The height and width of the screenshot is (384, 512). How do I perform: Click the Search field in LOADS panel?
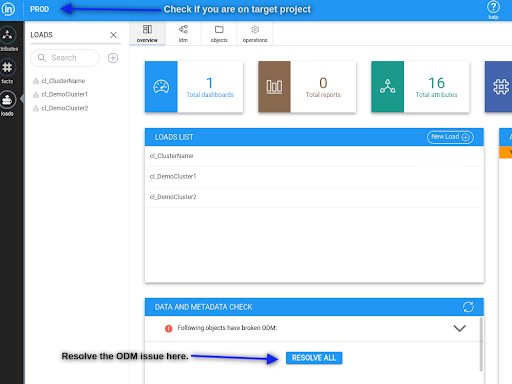[x=65, y=58]
